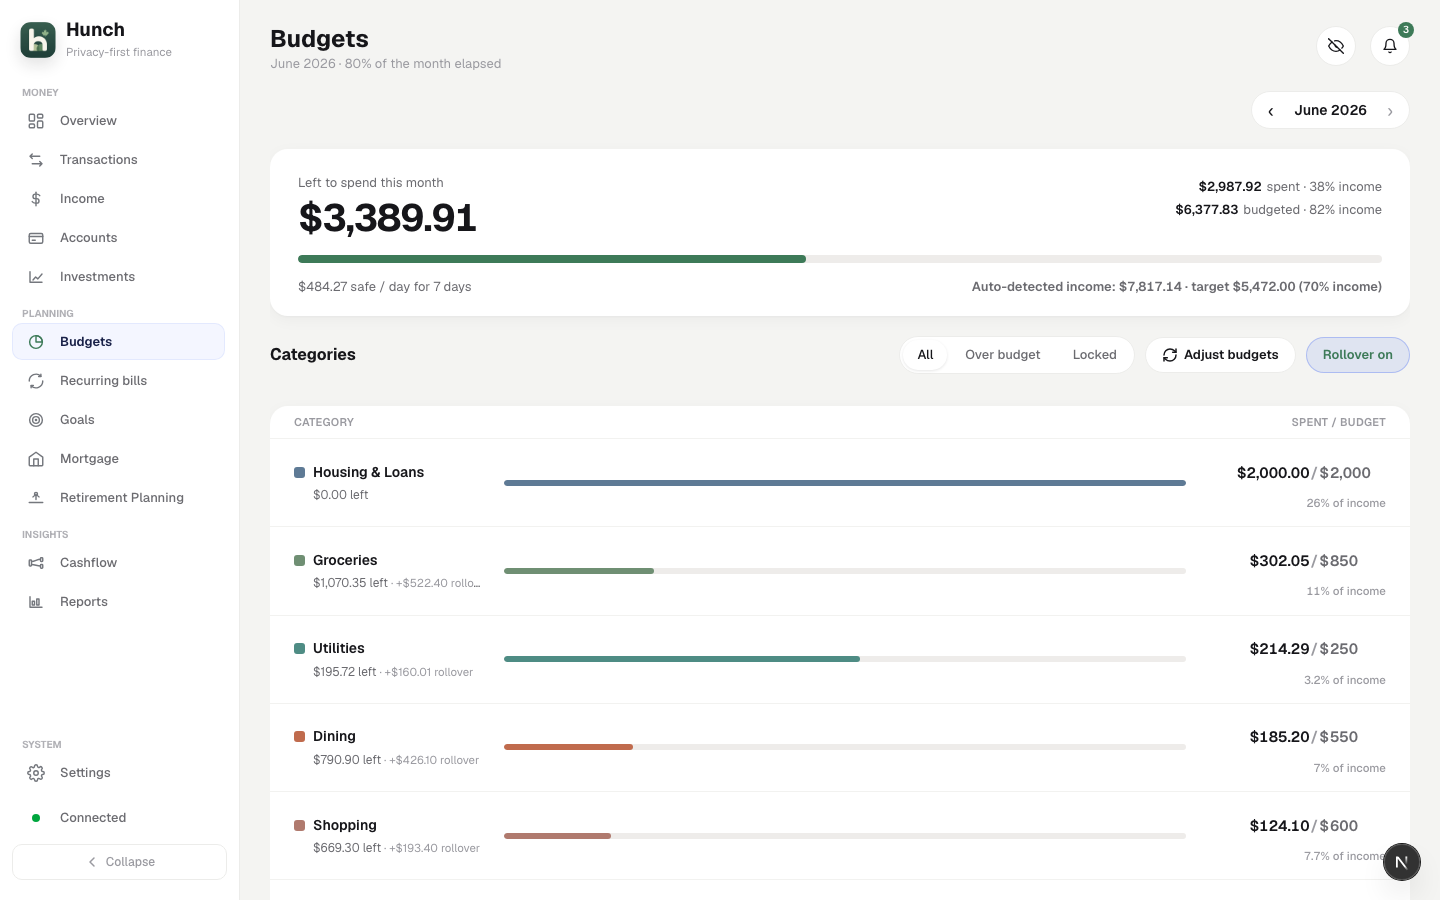Toggle hide amounts eye-off button
1440x900 pixels.
point(1336,46)
